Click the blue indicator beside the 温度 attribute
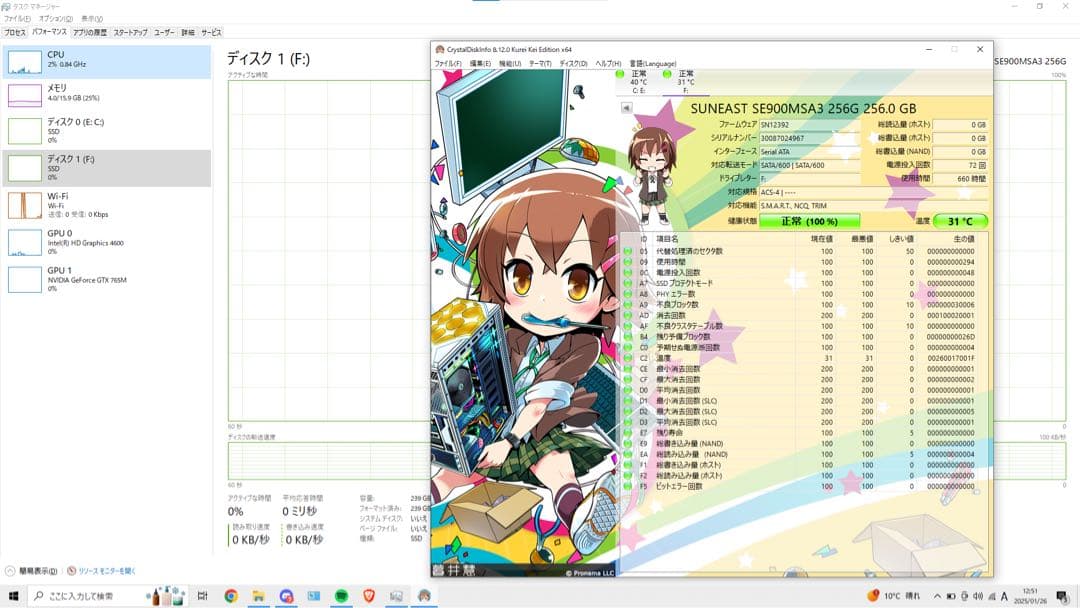This screenshot has height=608, width=1080. [x=627, y=358]
